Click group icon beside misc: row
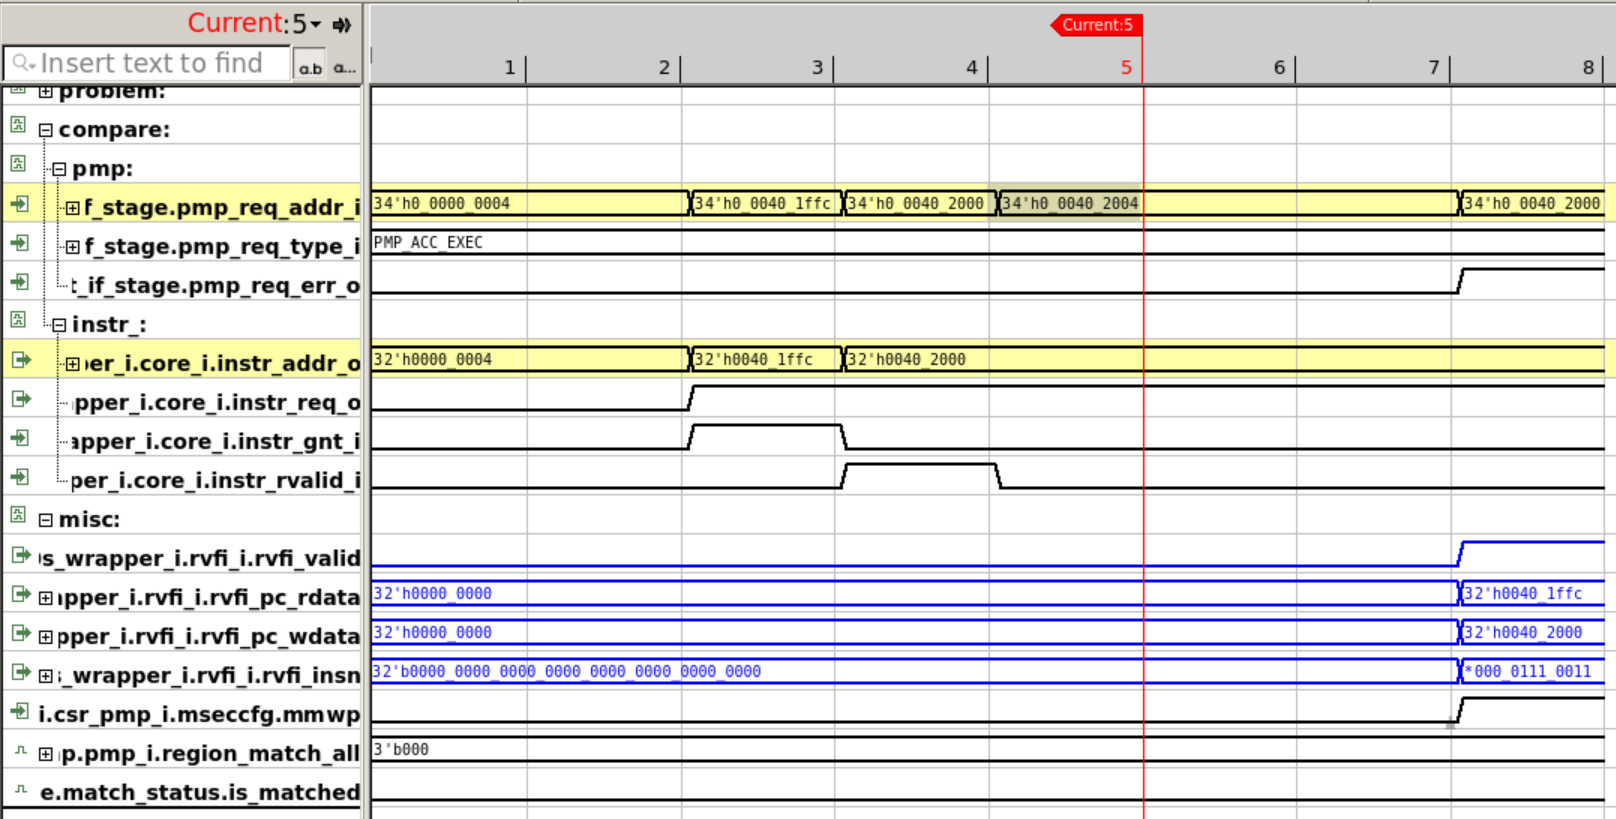The height and width of the screenshot is (819, 1616). [18, 515]
